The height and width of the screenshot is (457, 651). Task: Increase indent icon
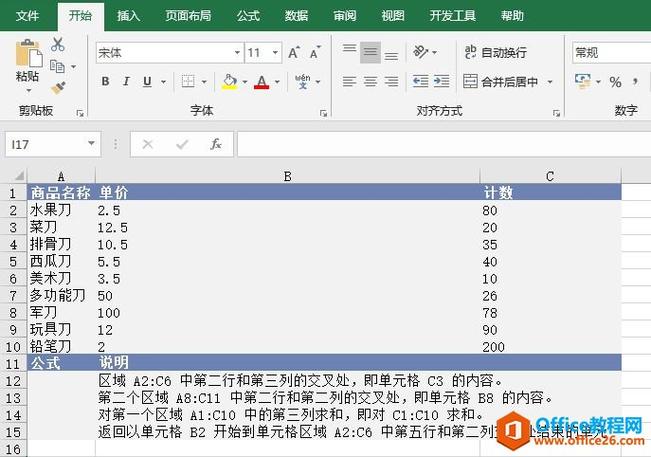click(x=441, y=81)
